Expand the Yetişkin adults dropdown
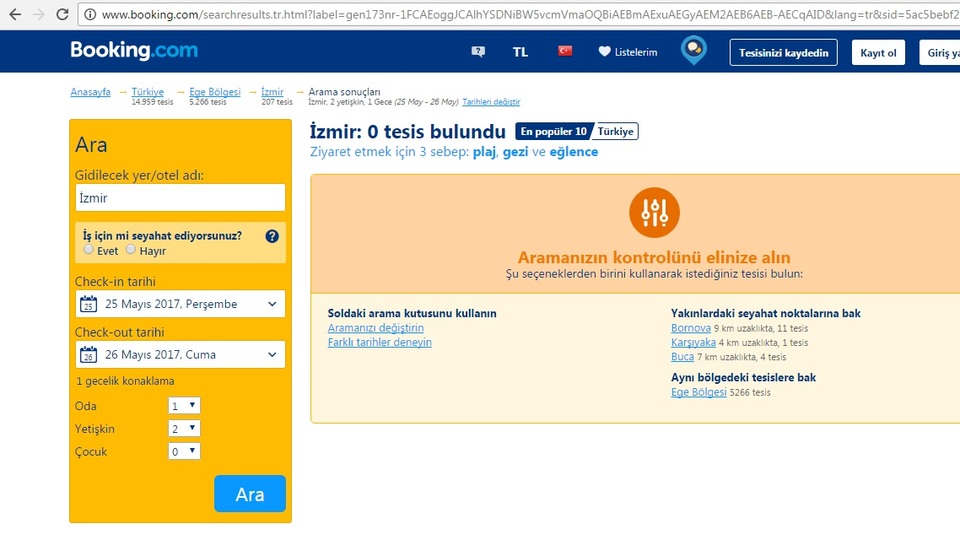This screenshot has width=960, height=540. (185, 429)
